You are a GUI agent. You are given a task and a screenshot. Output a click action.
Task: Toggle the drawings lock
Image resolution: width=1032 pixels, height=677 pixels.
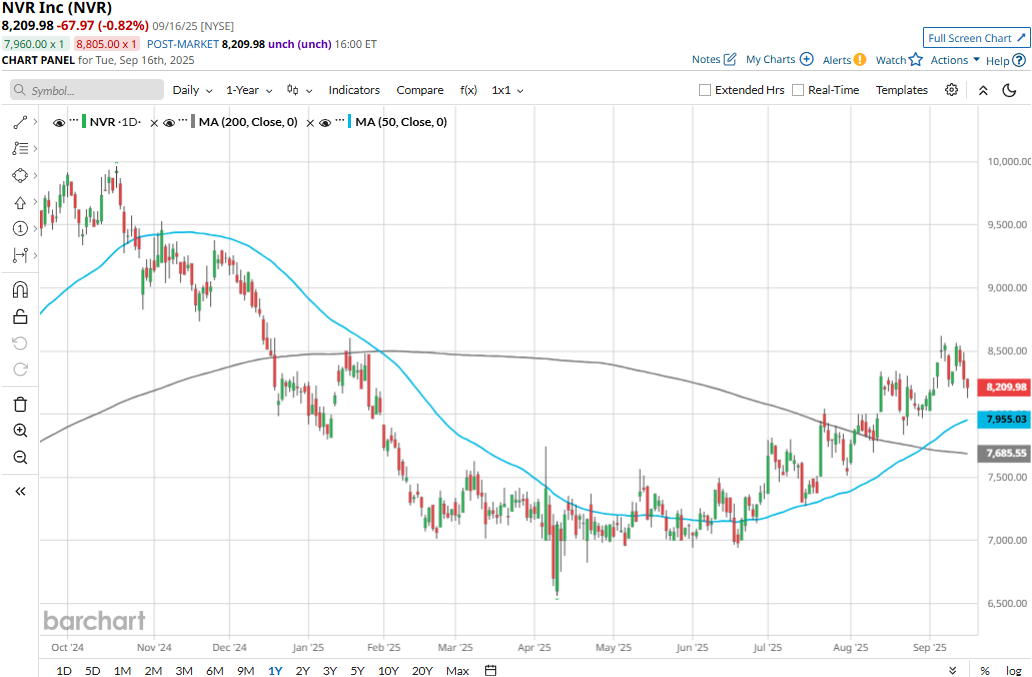pos(20,316)
